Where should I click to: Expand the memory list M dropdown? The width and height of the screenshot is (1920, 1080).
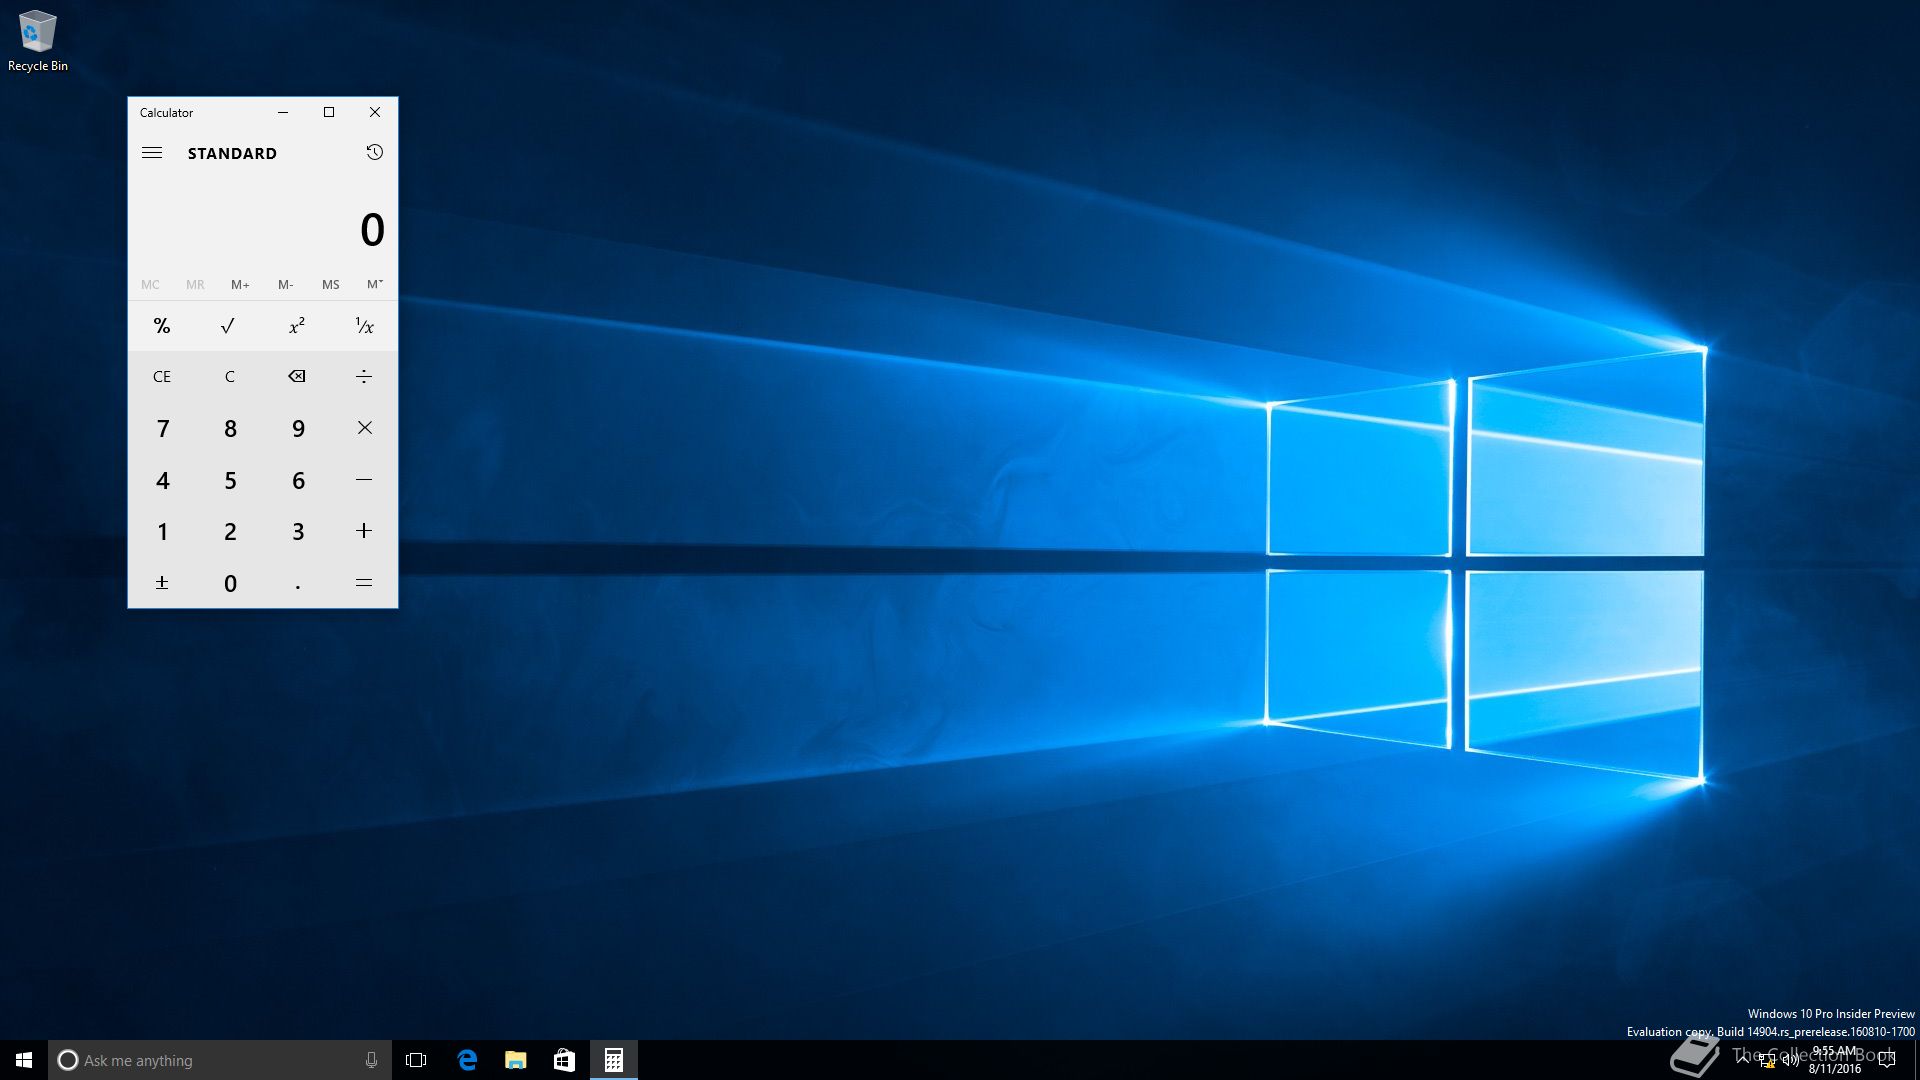[374, 284]
